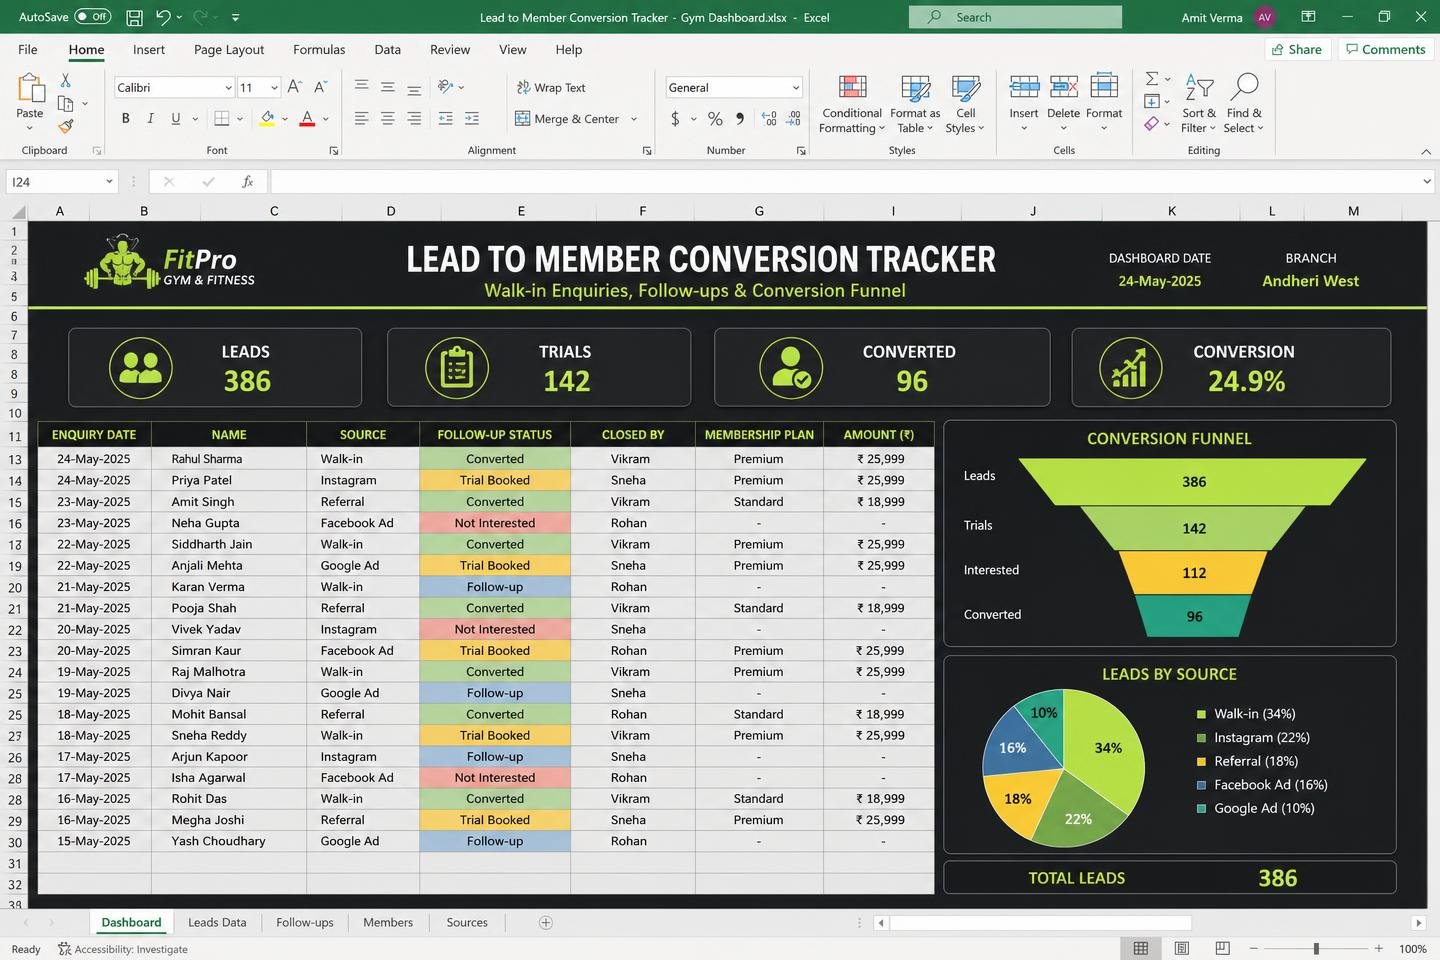Screen dimensions: 1440x960
Task: Open the font size 11 dropdown
Action: 274,88
